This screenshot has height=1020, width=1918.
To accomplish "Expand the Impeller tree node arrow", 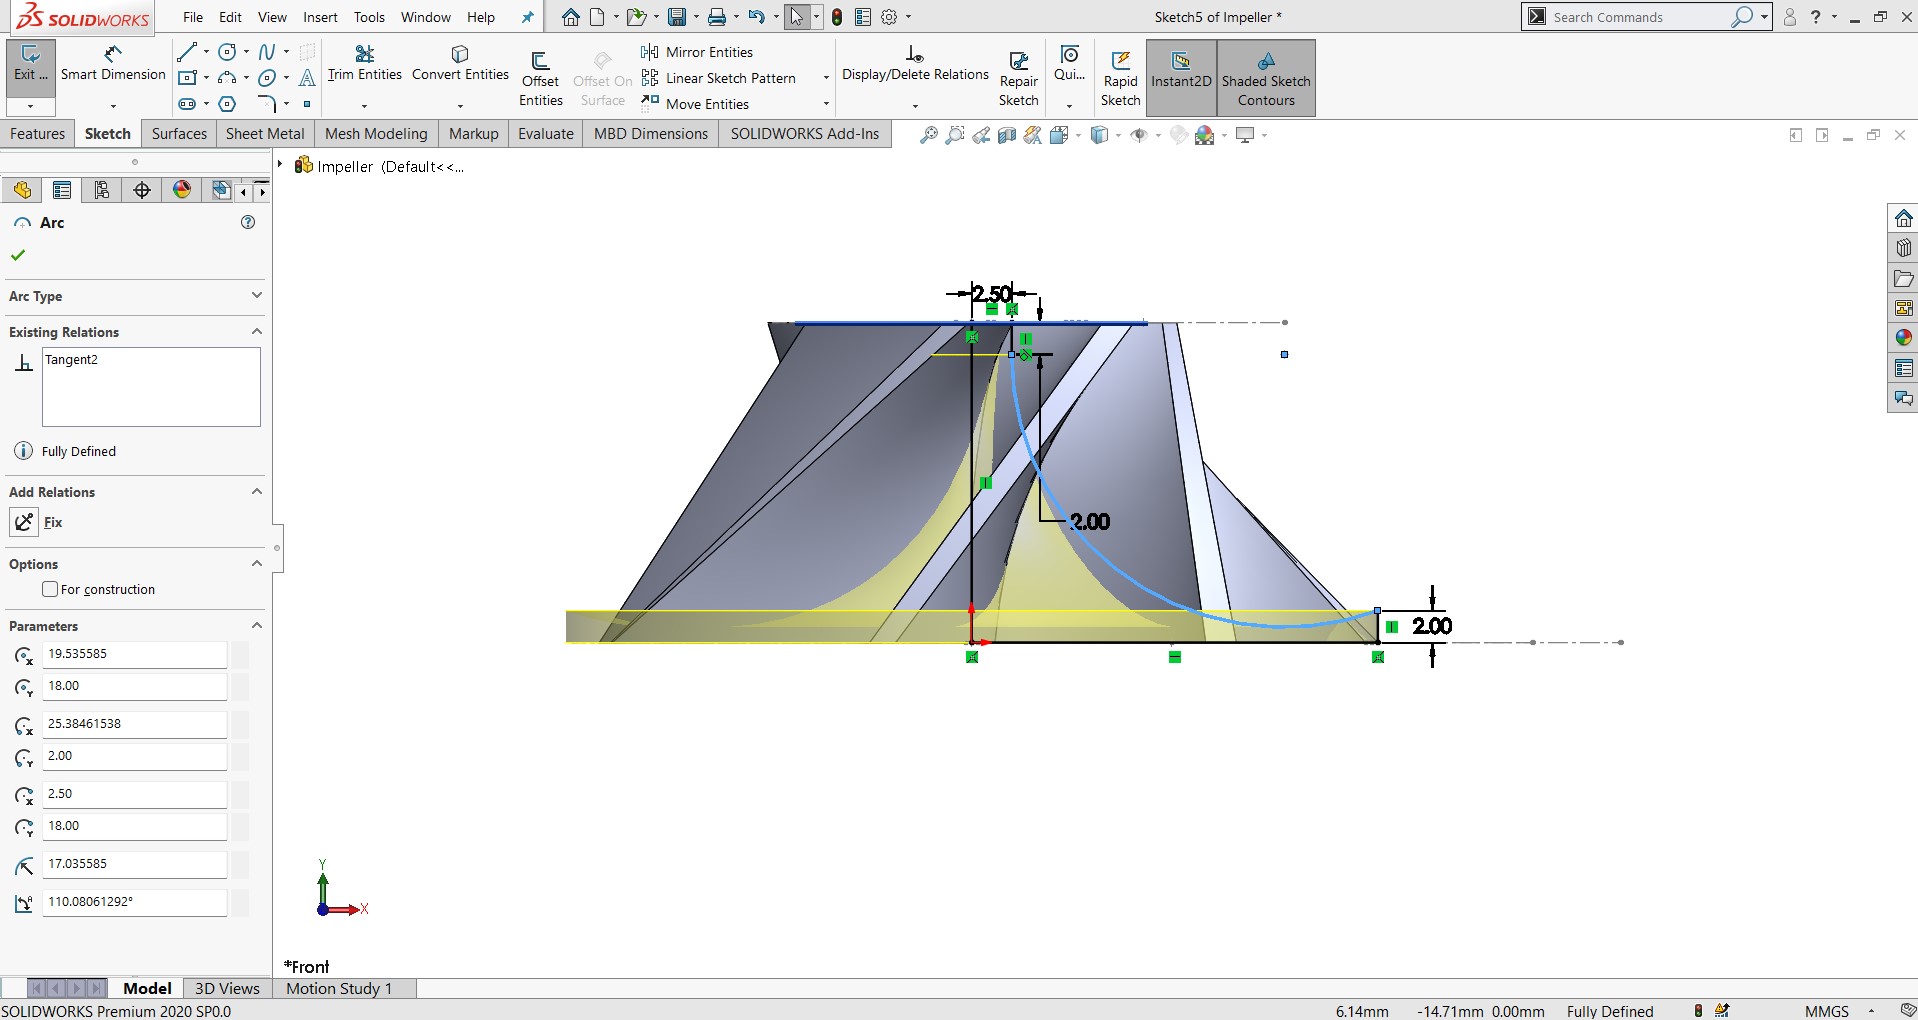I will pyautogui.click(x=281, y=165).
